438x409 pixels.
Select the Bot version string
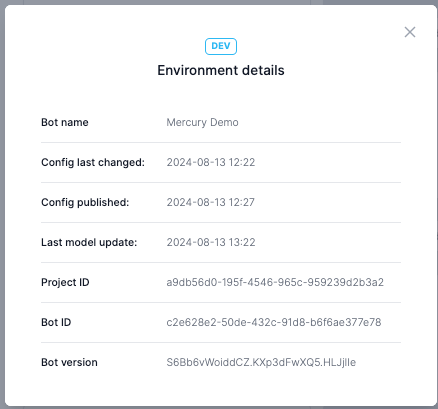[261, 362]
